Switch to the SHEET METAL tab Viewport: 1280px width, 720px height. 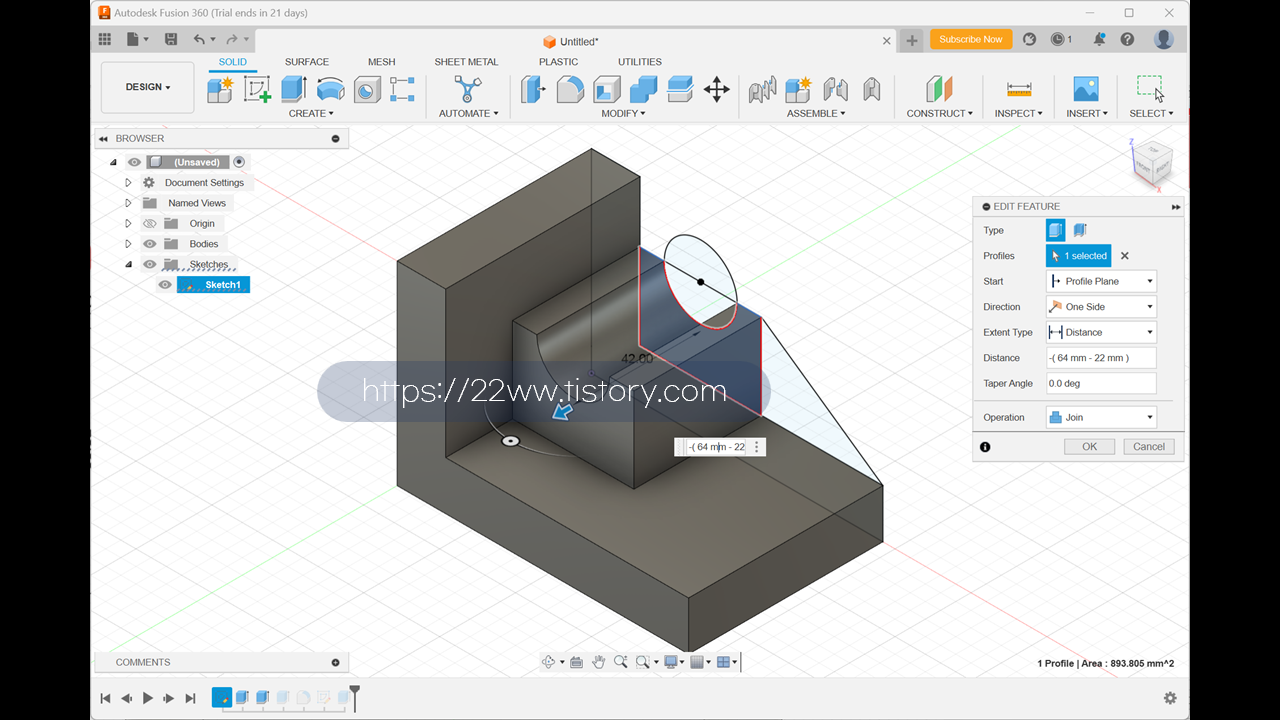(466, 62)
